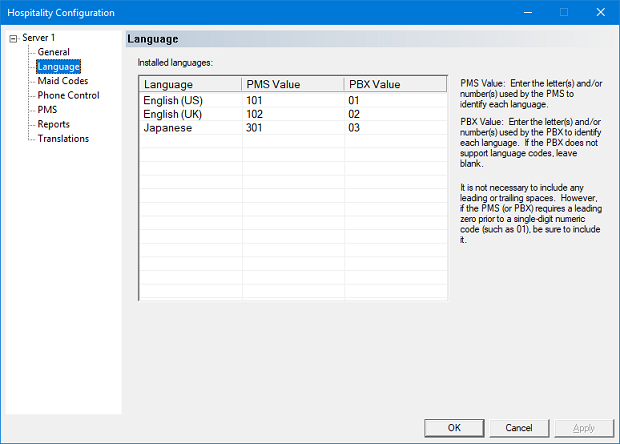The image size is (620, 444).
Task: Click the Language column header
Action: tap(190, 84)
